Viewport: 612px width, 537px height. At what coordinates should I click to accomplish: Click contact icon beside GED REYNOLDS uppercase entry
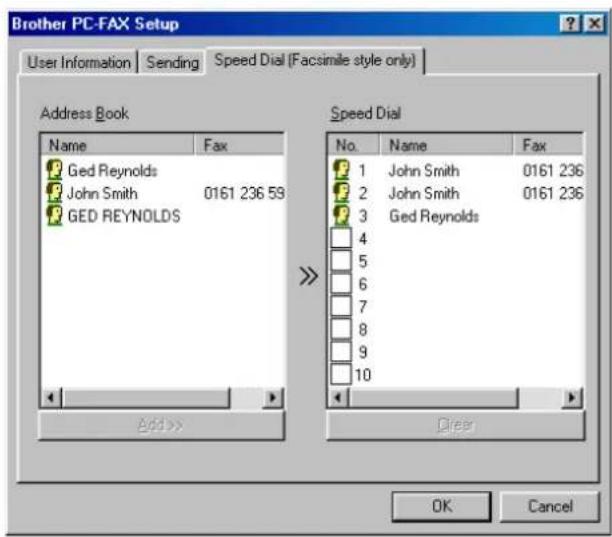pyautogui.click(x=54, y=215)
